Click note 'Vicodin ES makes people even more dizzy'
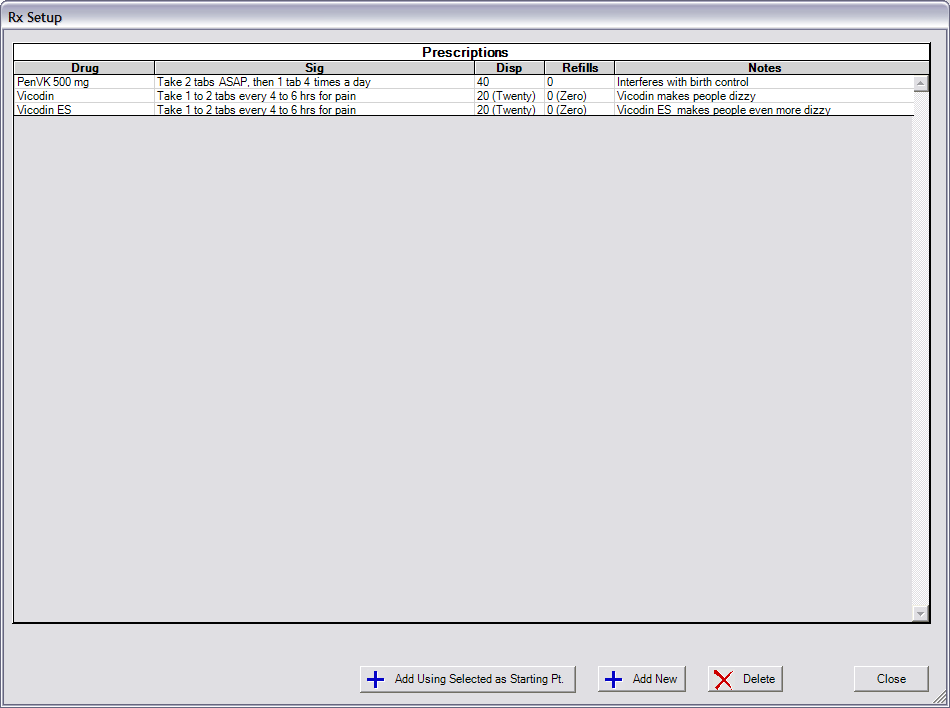Viewport: 950px width, 708px height. (723, 110)
